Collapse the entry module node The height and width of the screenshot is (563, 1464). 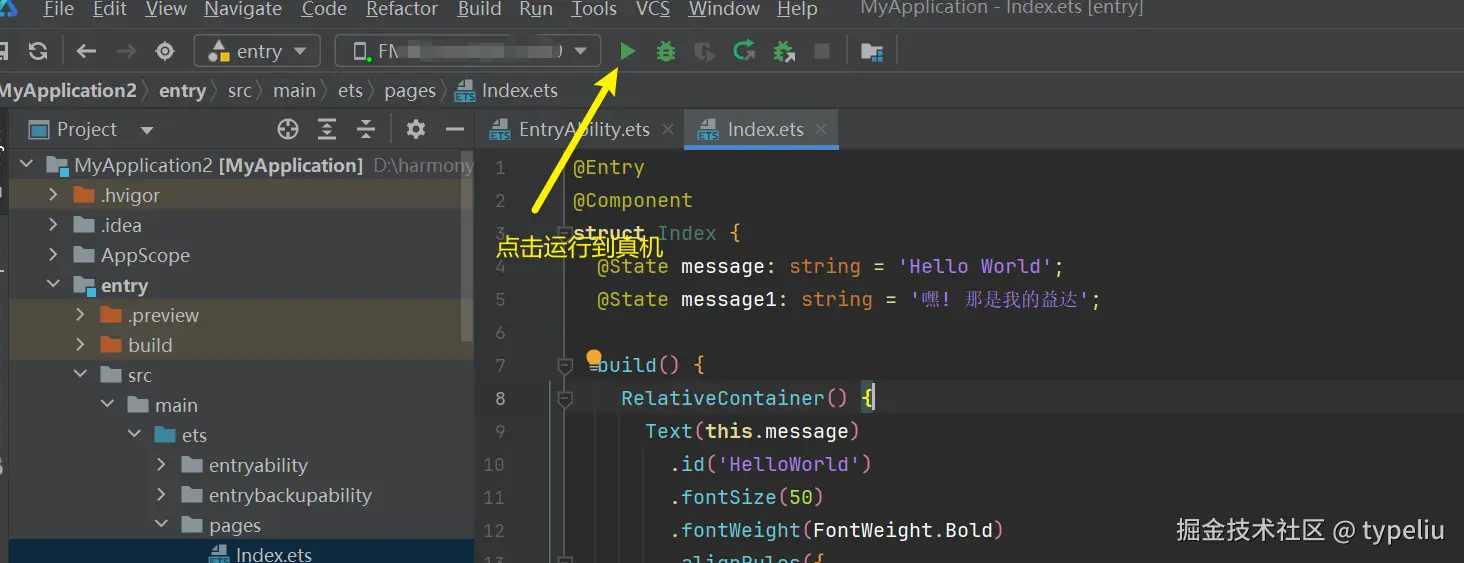(53, 285)
